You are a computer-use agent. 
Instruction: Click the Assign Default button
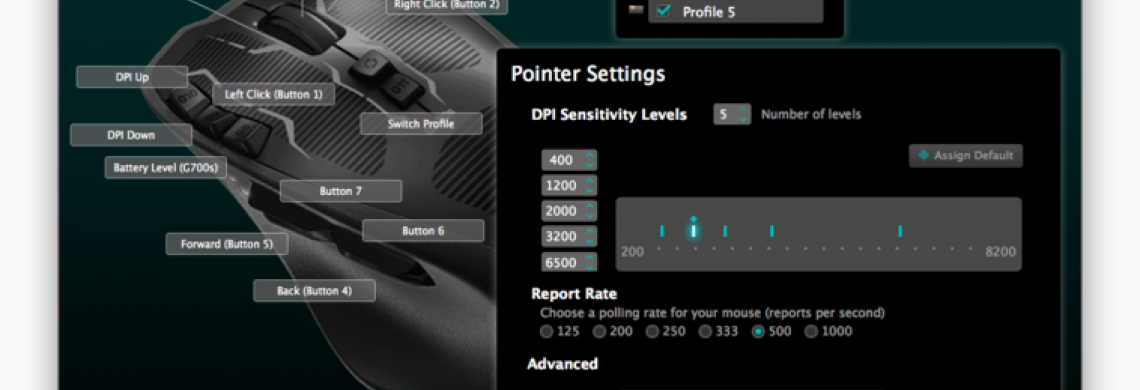966,156
